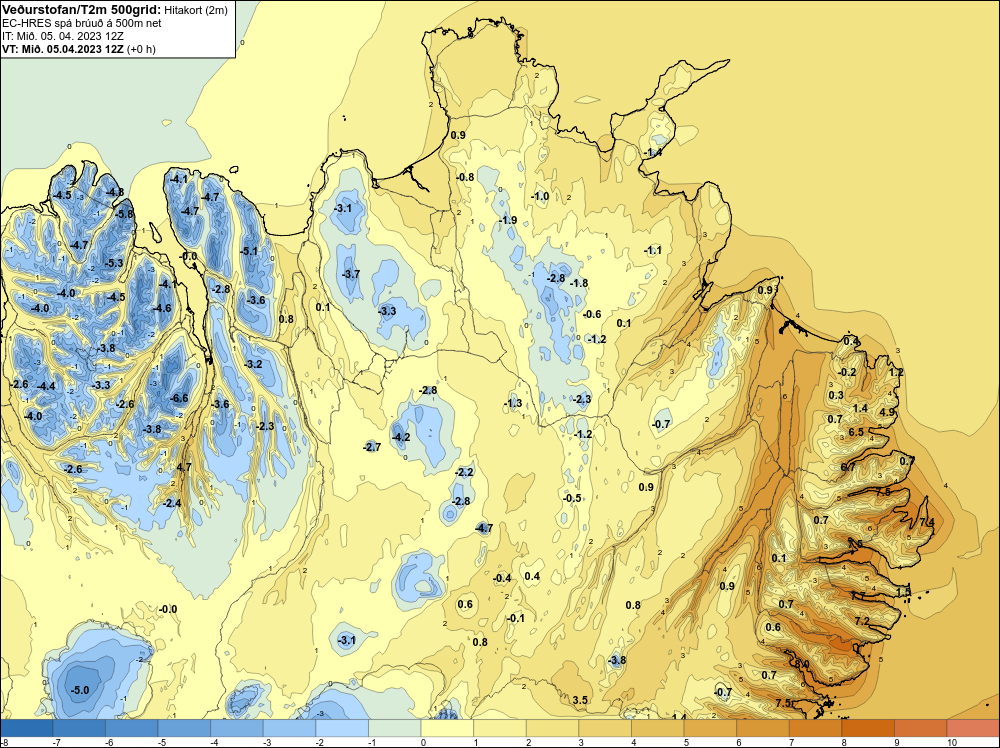Image resolution: width=1000 pixels, height=748 pixels.
Task: Click the '-5.1' temperature value
Action: (249, 251)
